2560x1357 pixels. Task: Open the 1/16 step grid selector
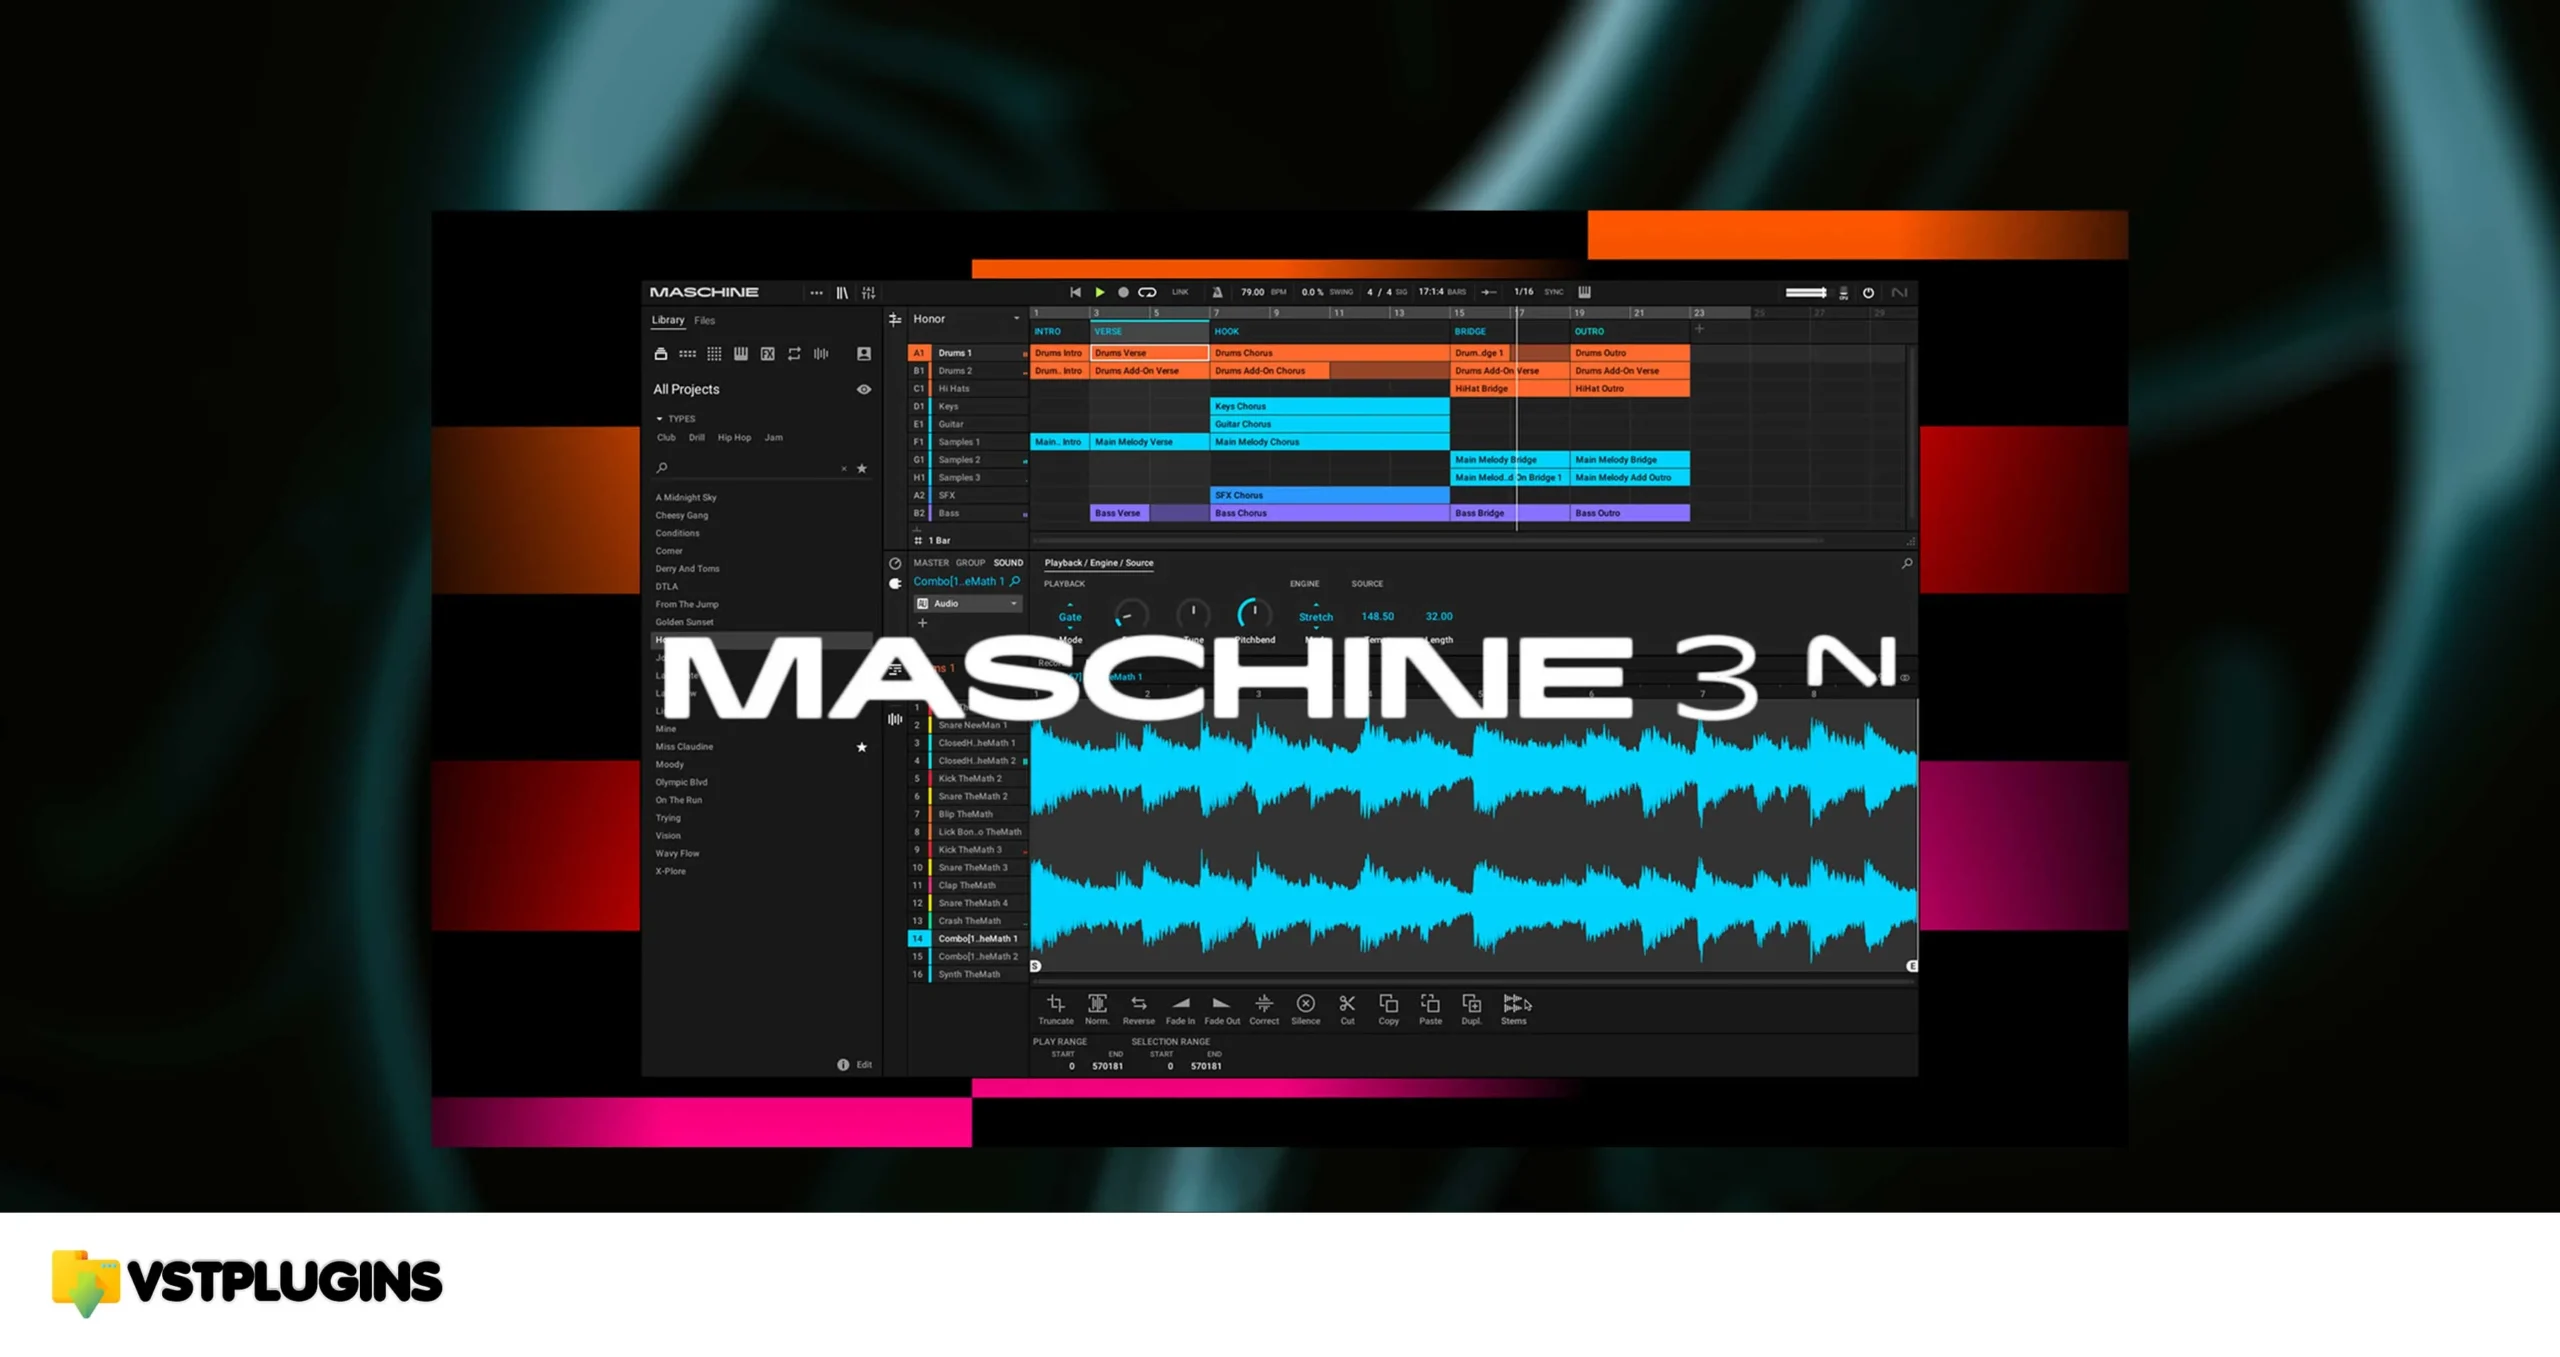click(x=1524, y=292)
